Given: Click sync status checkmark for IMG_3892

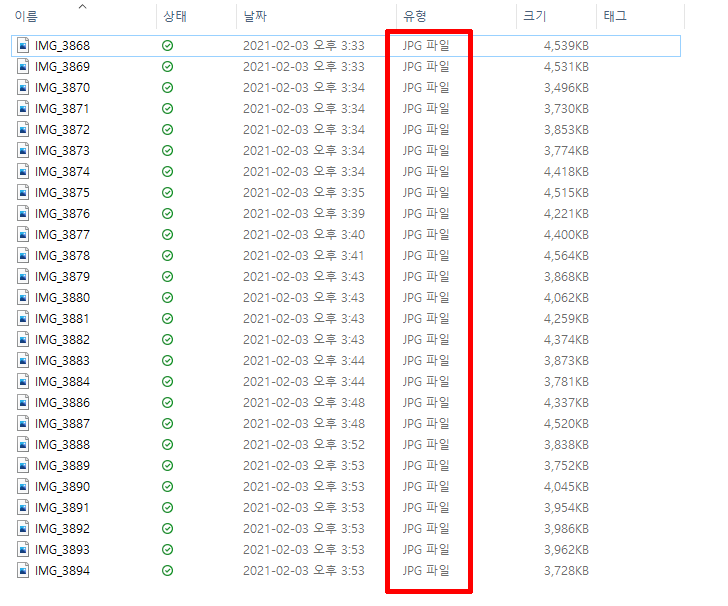Looking at the screenshot, I should click(168, 528).
